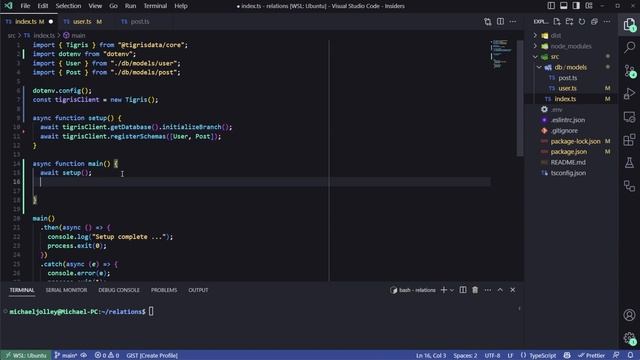
Task: Split the editor to the right
Action: (x=500, y=22)
